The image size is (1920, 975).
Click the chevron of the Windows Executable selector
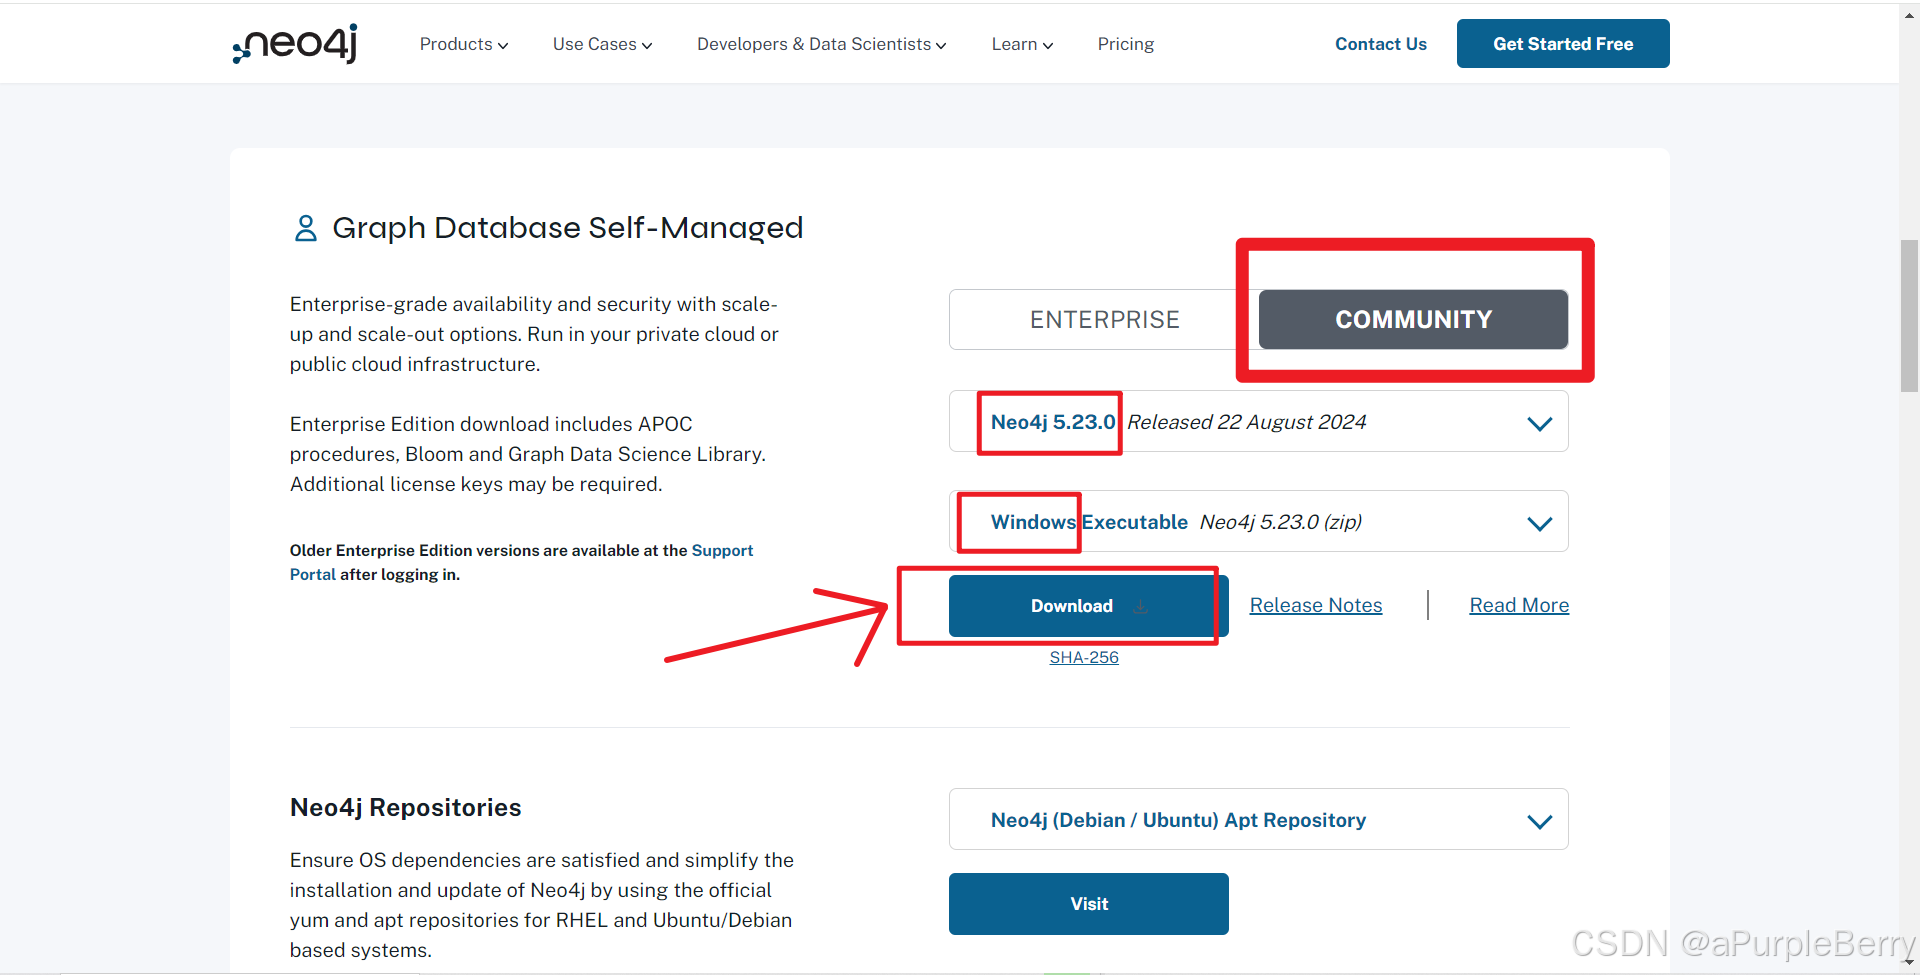click(x=1539, y=523)
